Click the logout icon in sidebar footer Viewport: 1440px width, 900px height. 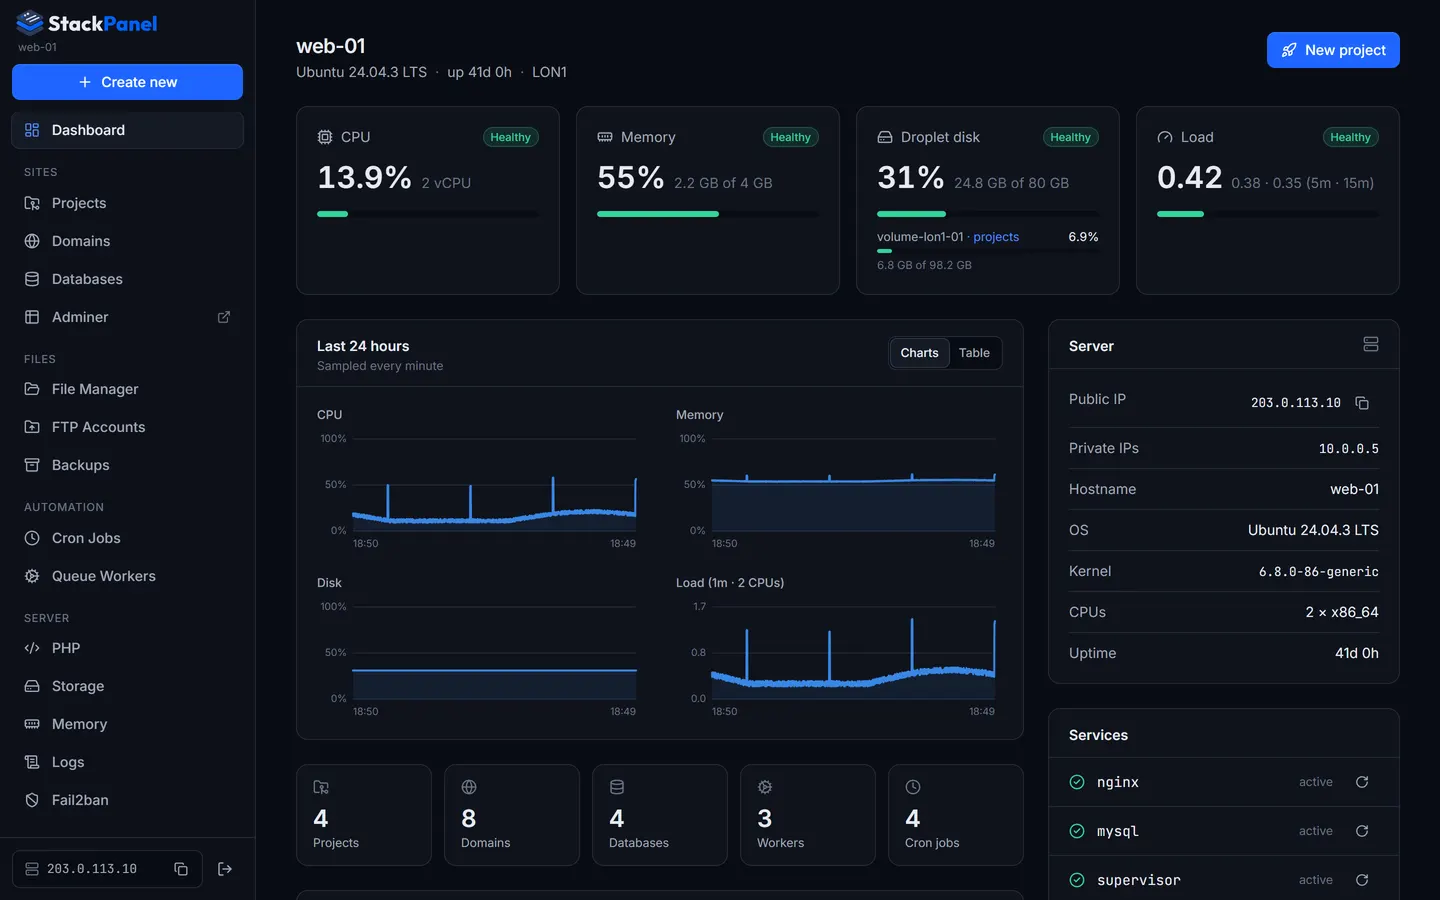tap(225, 869)
